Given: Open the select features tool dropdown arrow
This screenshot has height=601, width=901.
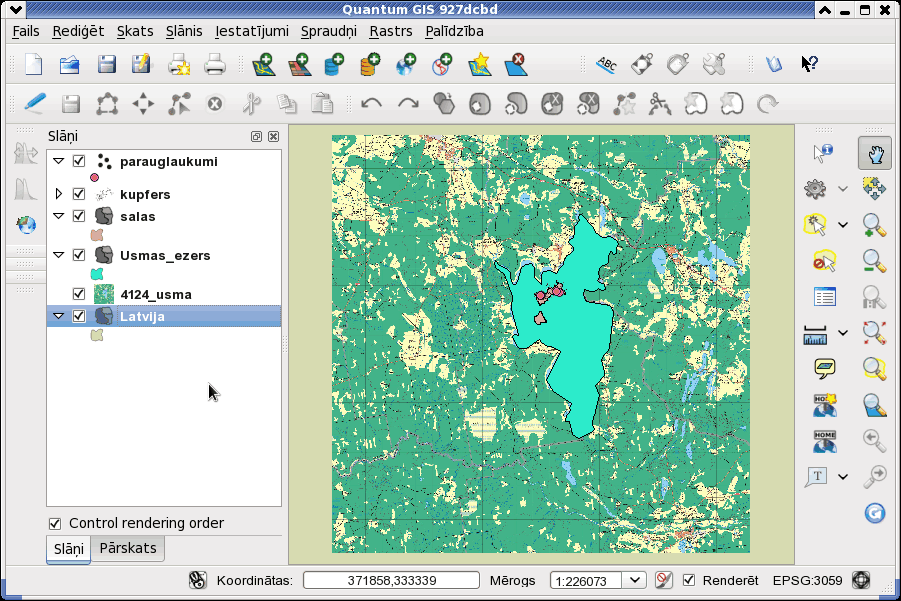Looking at the screenshot, I should 842,225.
